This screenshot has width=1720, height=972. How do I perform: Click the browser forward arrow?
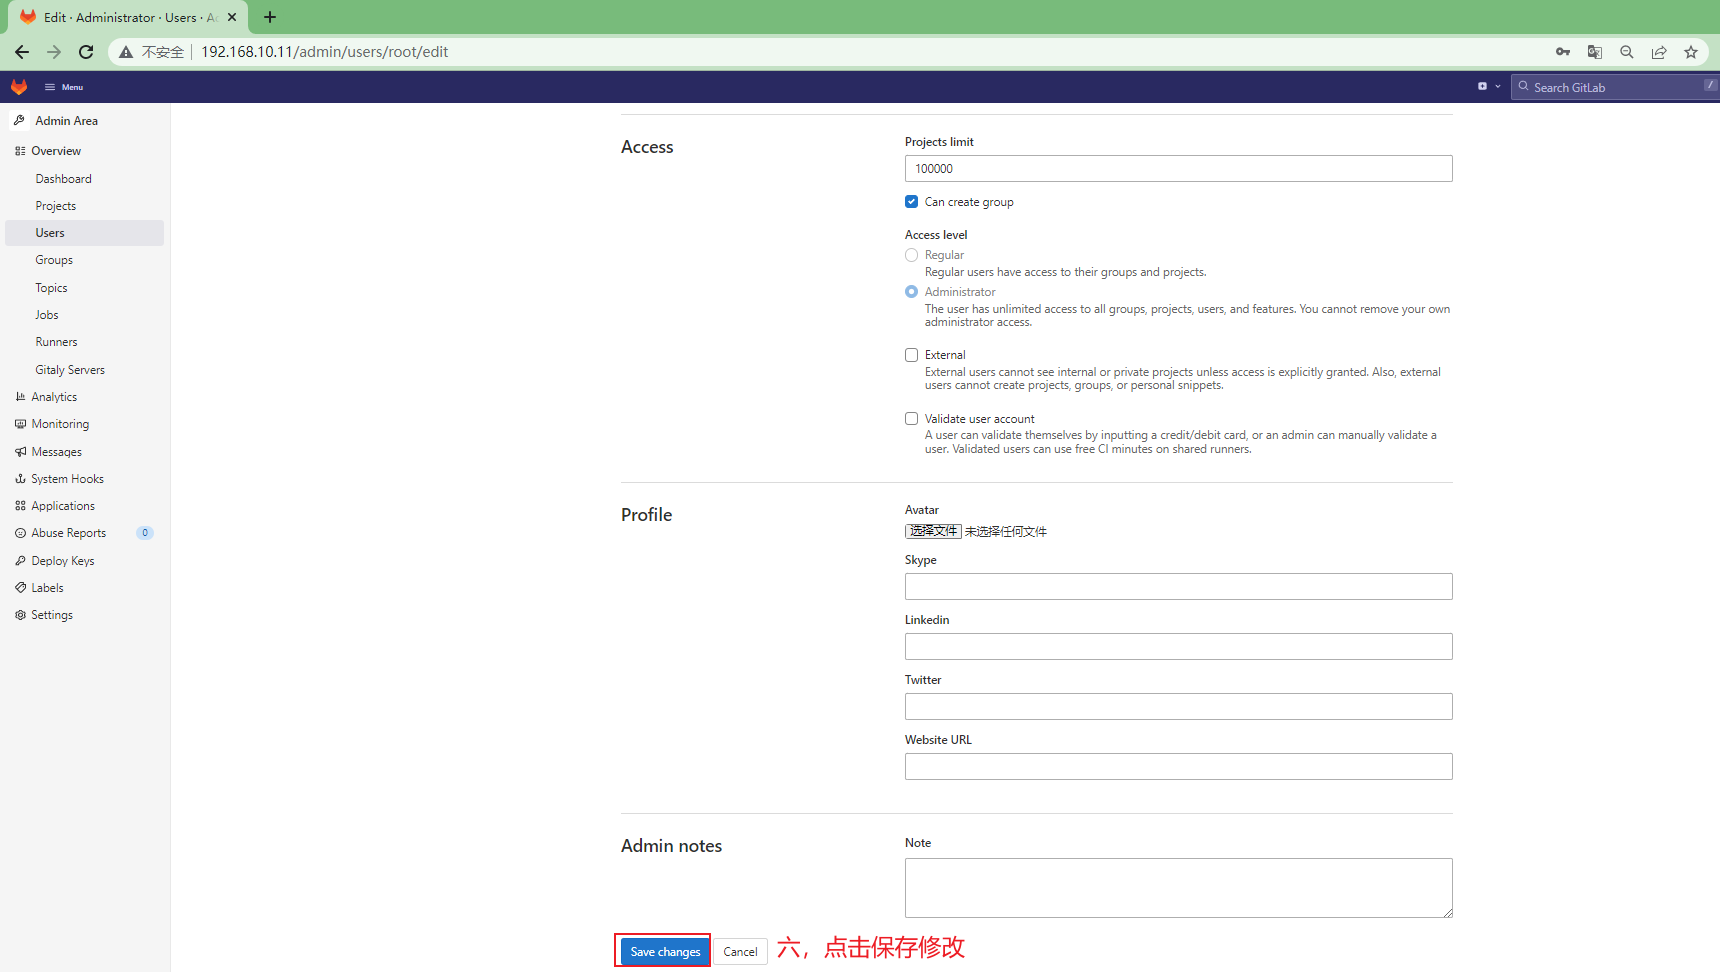pos(54,52)
